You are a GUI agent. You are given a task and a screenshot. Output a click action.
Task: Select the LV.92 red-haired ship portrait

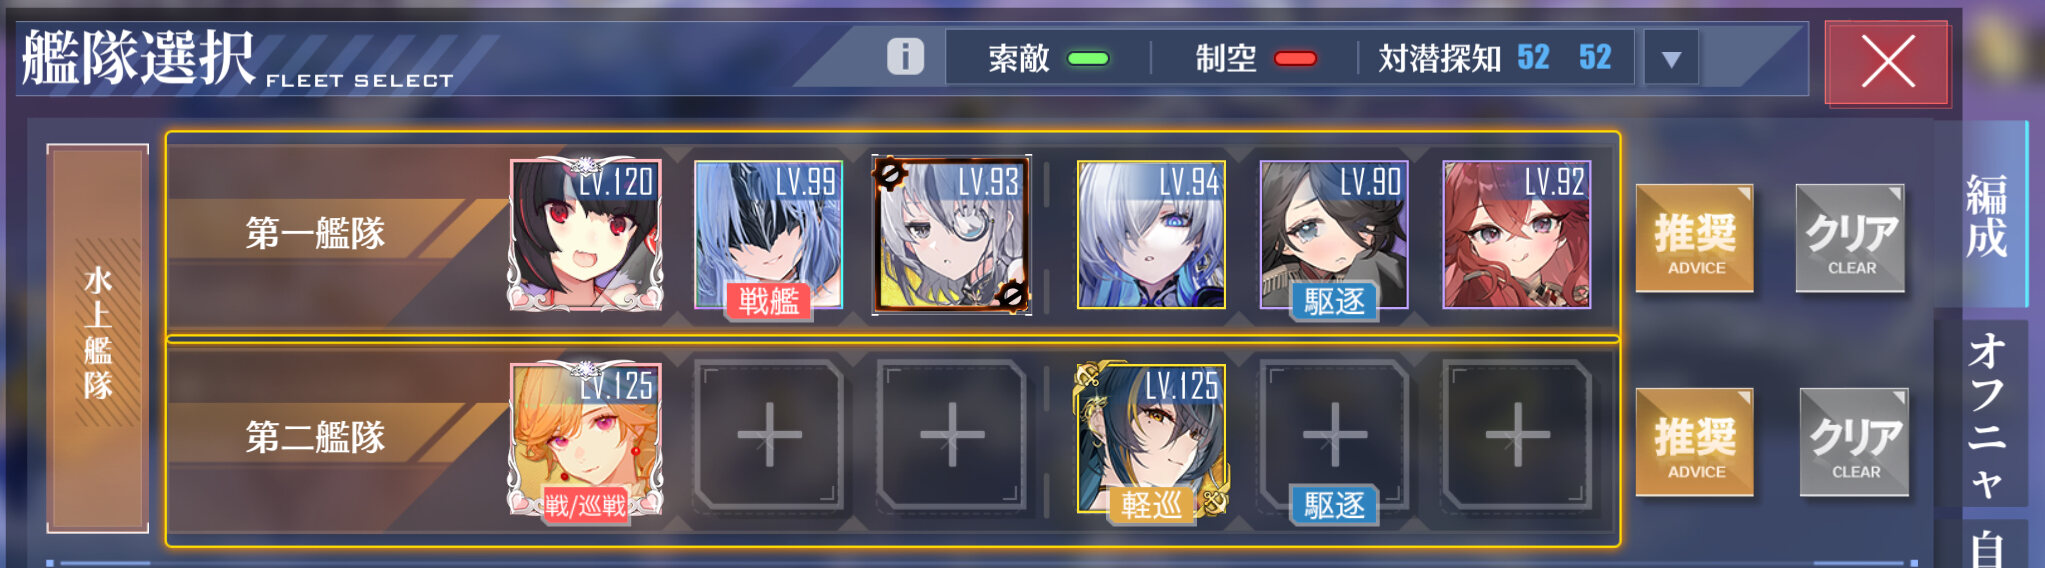click(1517, 235)
